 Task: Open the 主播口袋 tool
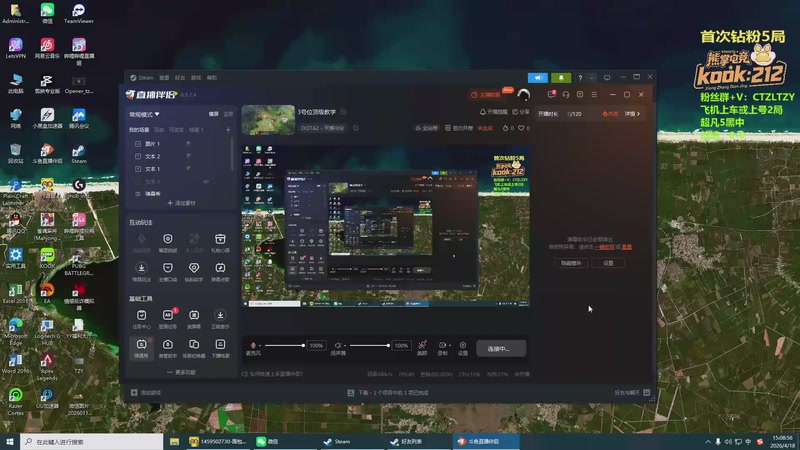pos(168,271)
